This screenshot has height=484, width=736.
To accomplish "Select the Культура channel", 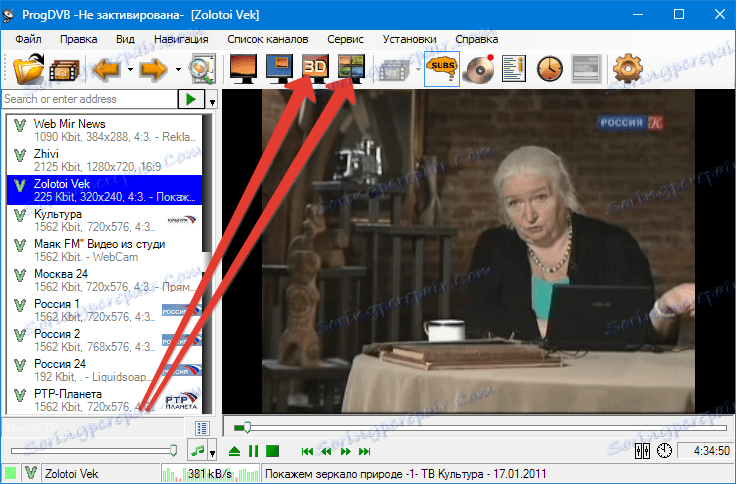I will [104, 220].
